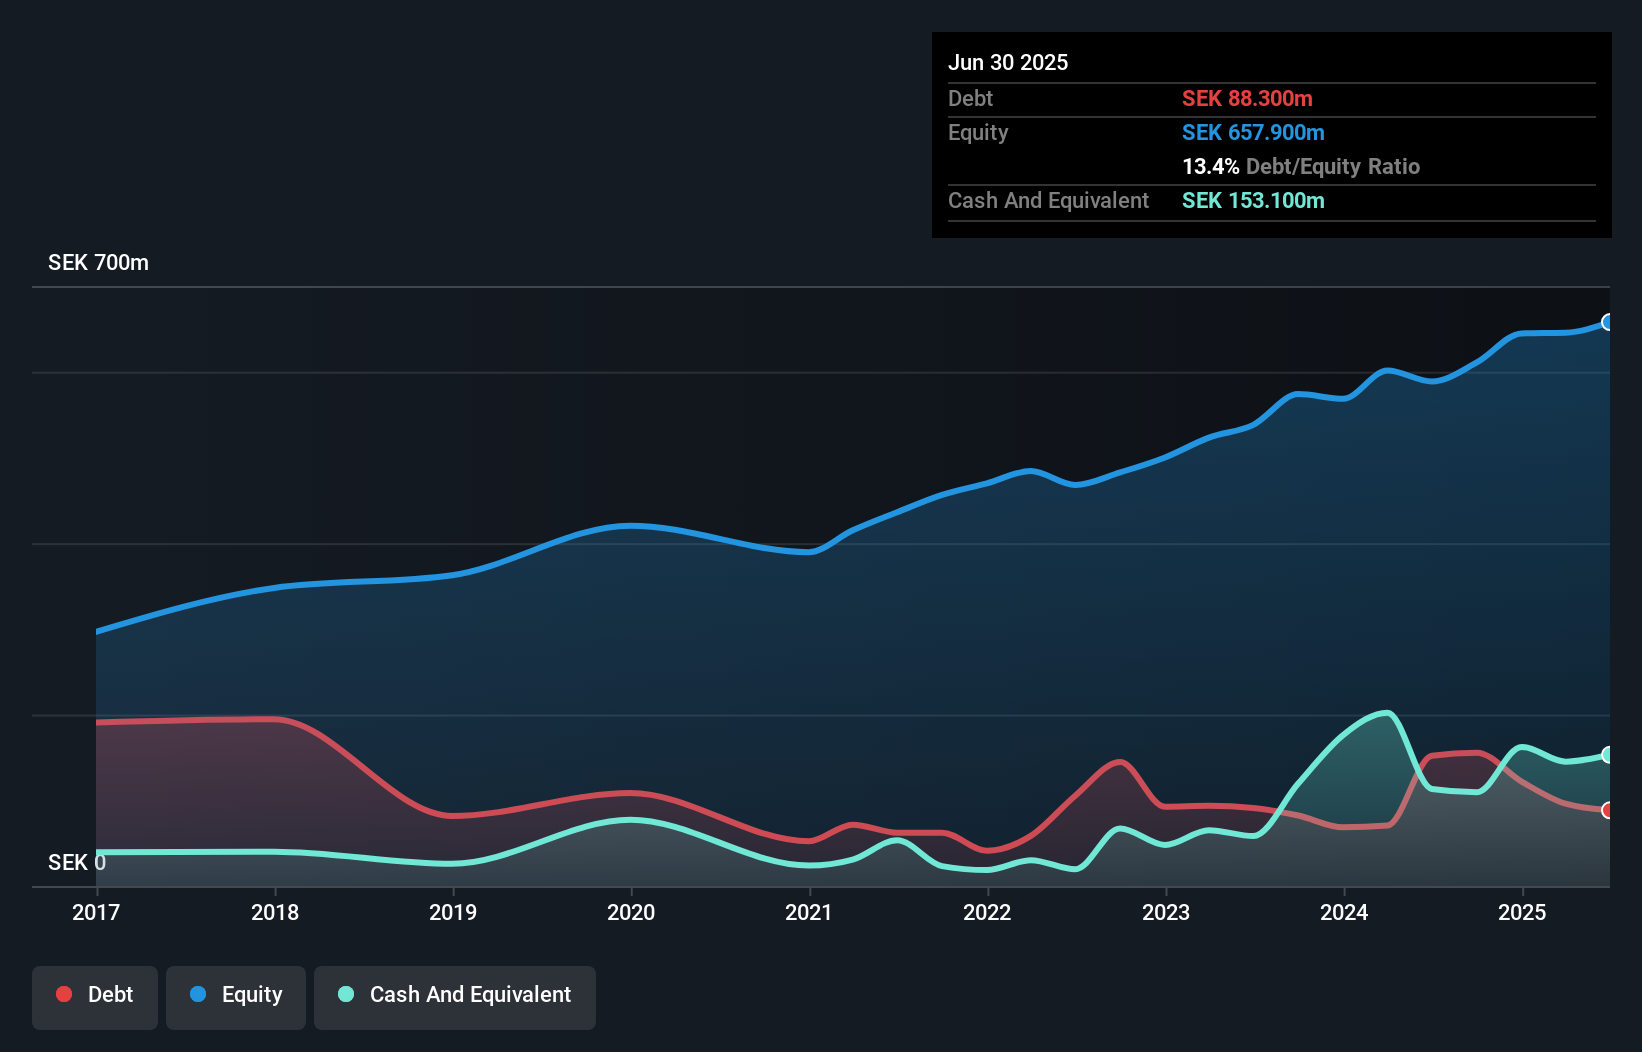Image resolution: width=1642 pixels, height=1052 pixels.
Task: Click the Equity value SEK 657.900m
Action: tap(1254, 132)
